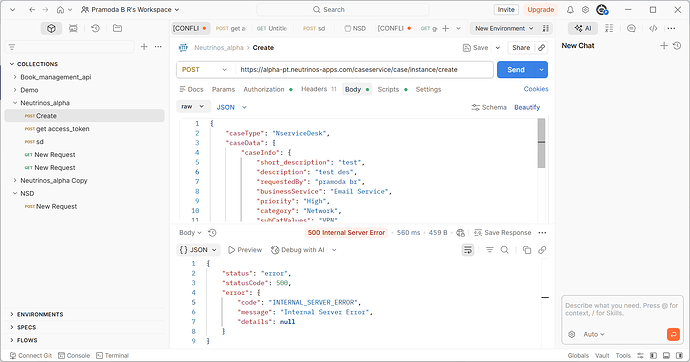This screenshot has height=362, width=690.
Task: Filter the response body
Action: pyautogui.click(x=489, y=250)
